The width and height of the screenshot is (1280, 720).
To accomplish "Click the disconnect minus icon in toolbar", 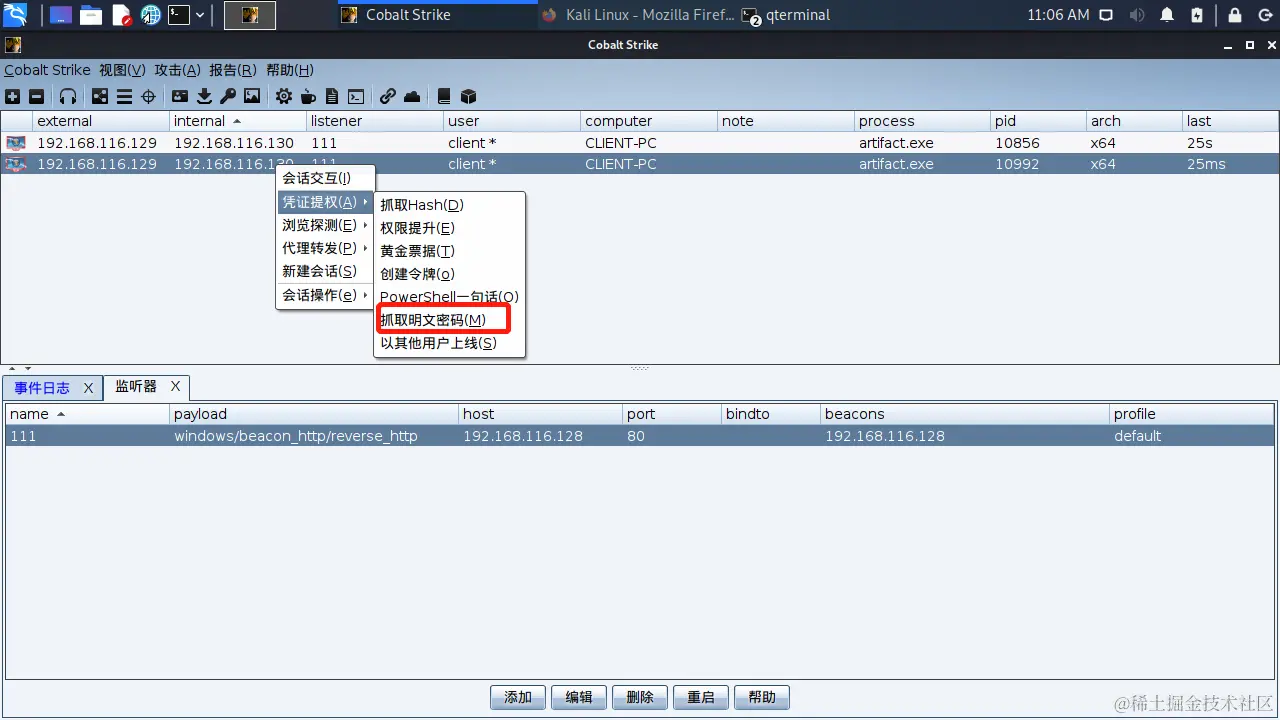I will click(36, 96).
